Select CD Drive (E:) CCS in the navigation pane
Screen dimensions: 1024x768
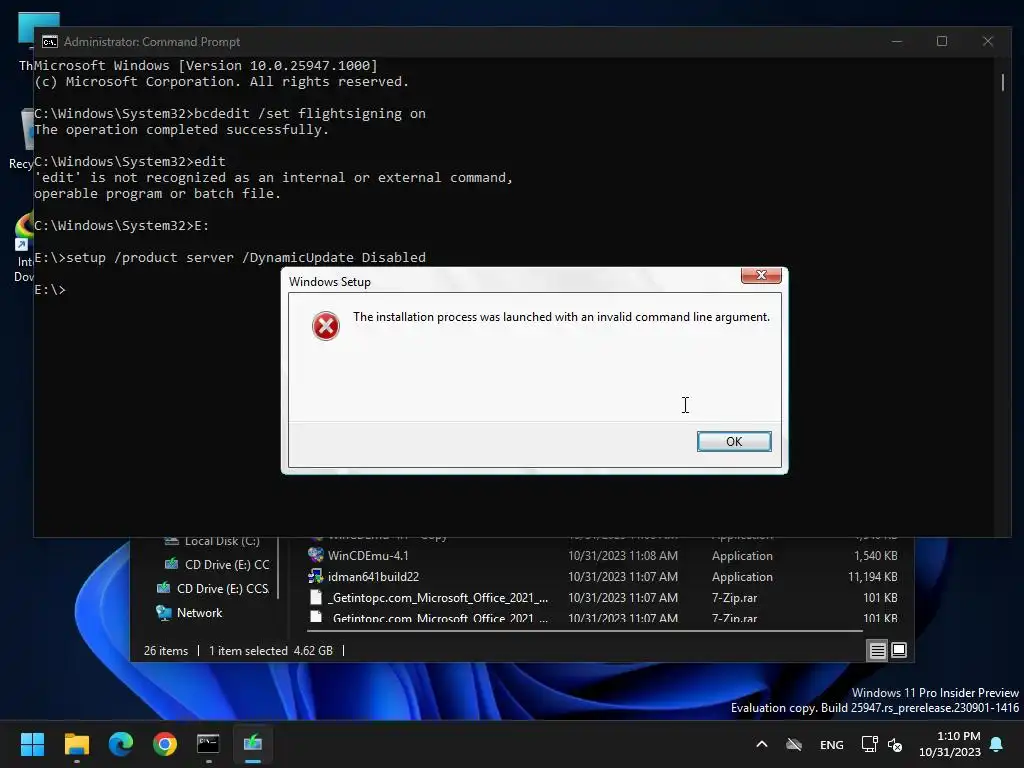point(223,588)
